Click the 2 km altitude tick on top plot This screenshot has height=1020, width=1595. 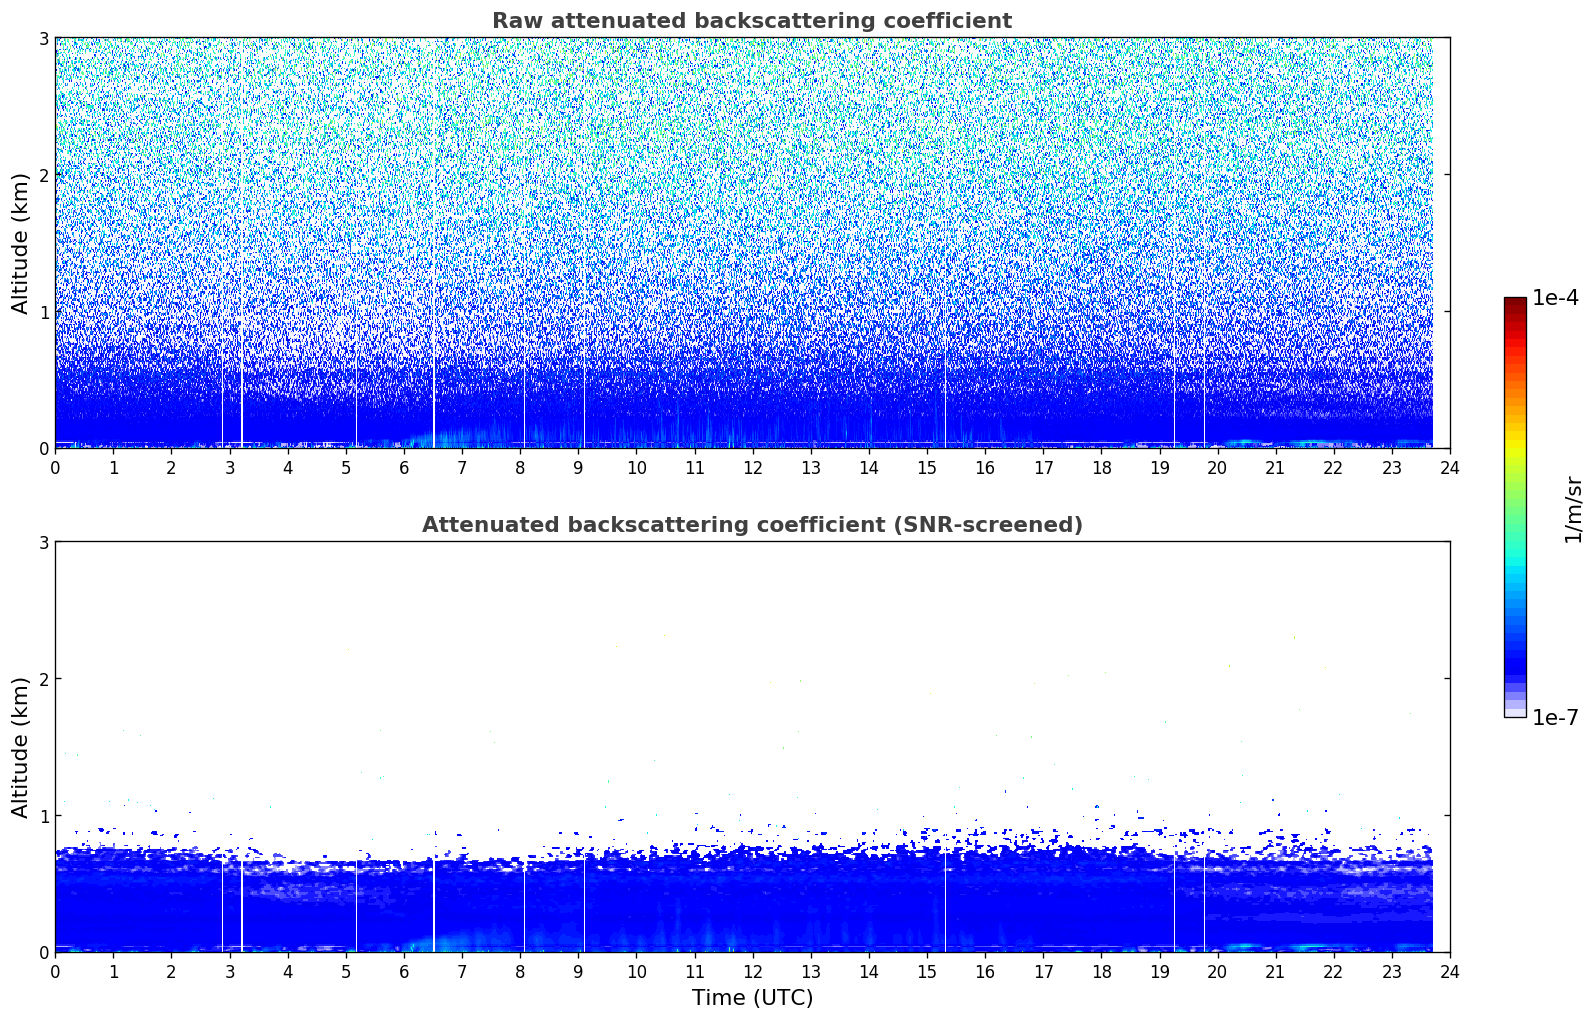point(43,175)
